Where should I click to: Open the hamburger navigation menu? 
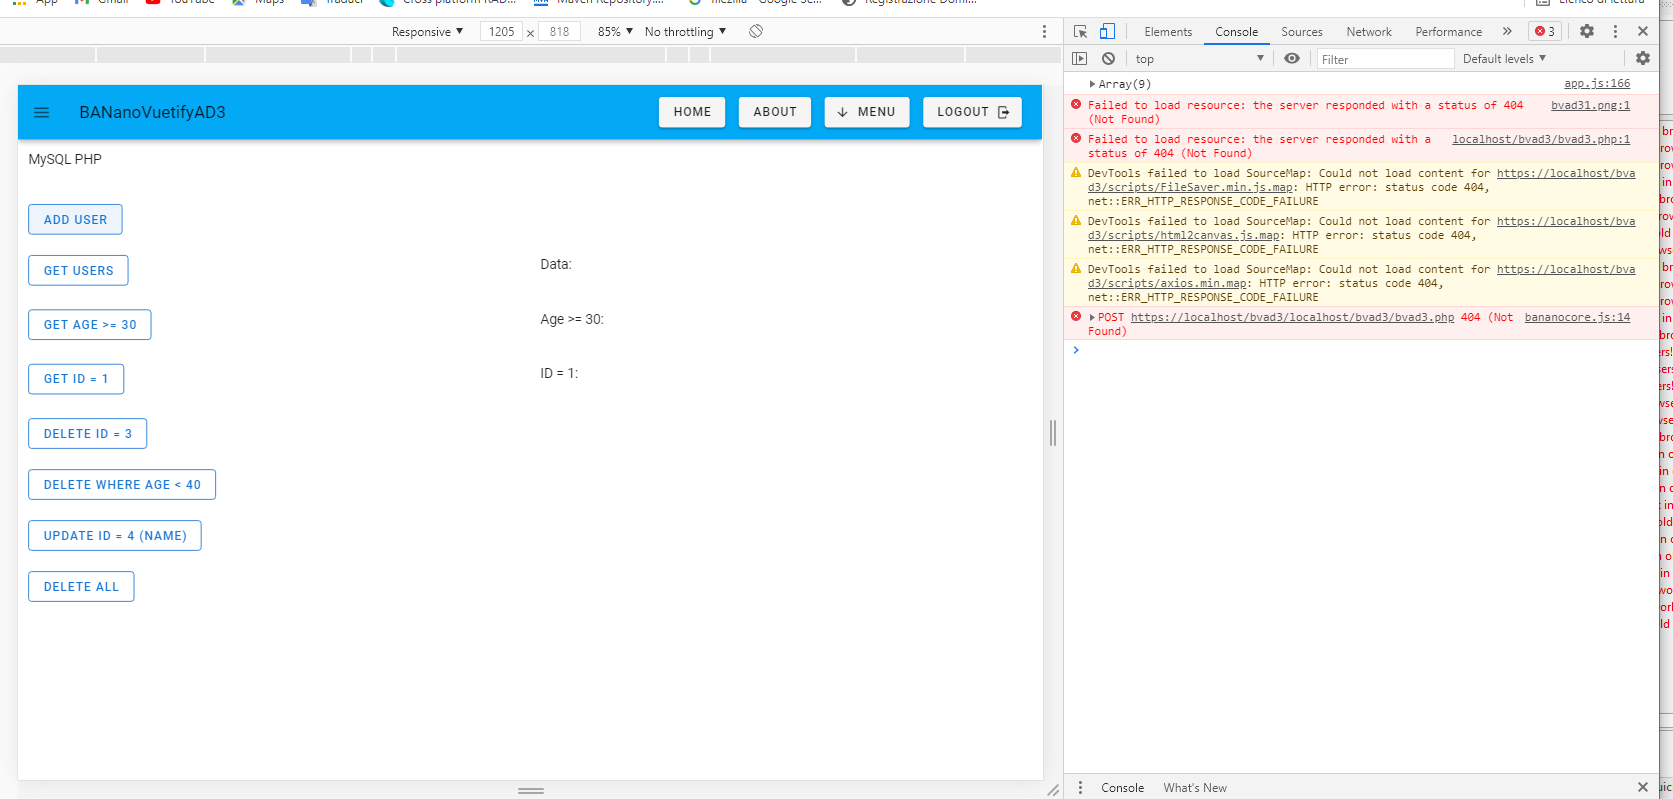tap(41, 112)
